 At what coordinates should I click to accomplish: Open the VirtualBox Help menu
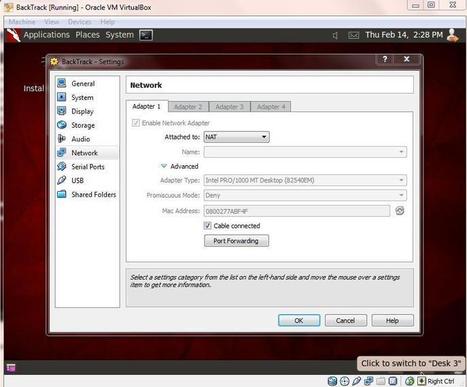click(x=107, y=22)
